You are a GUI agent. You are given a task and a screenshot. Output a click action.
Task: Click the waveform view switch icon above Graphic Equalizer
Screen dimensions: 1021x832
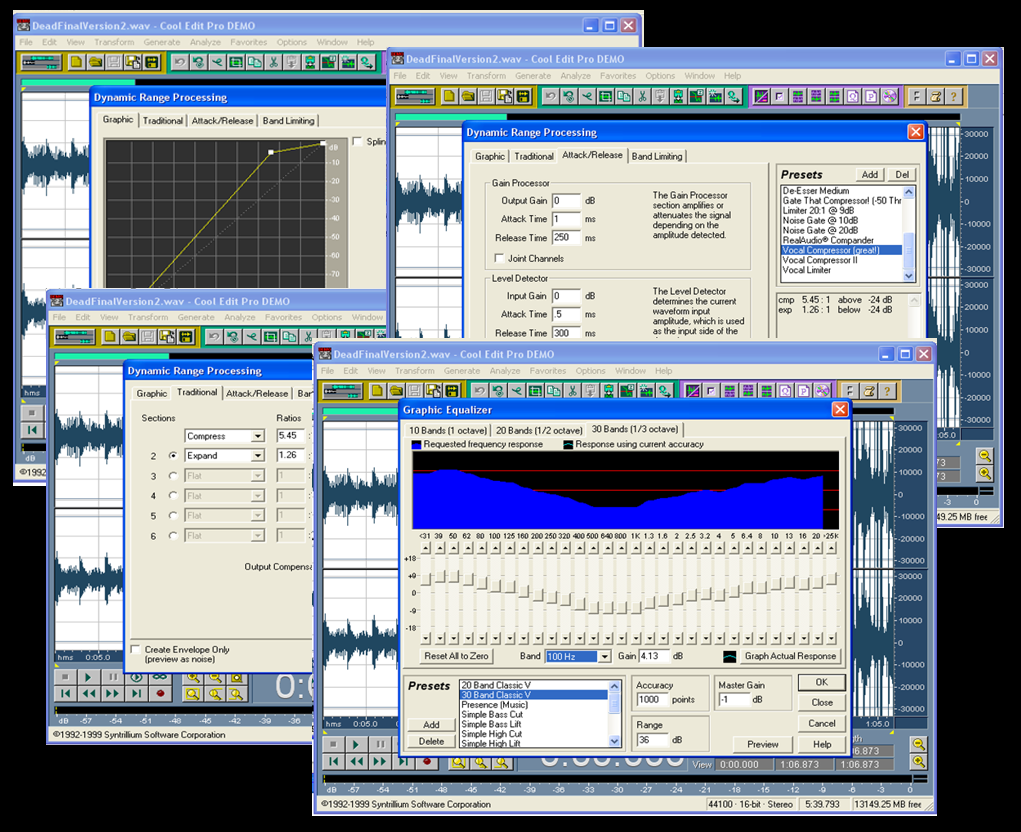[343, 391]
